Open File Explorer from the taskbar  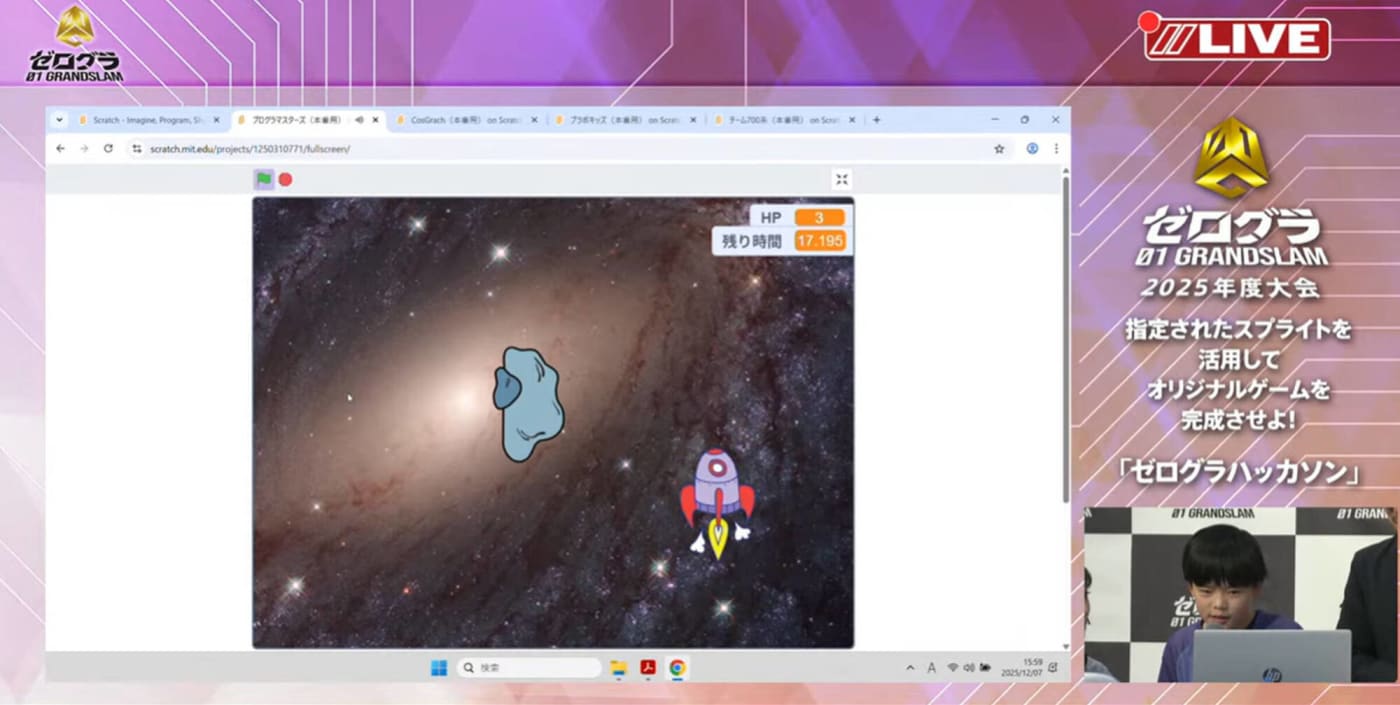click(618, 668)
